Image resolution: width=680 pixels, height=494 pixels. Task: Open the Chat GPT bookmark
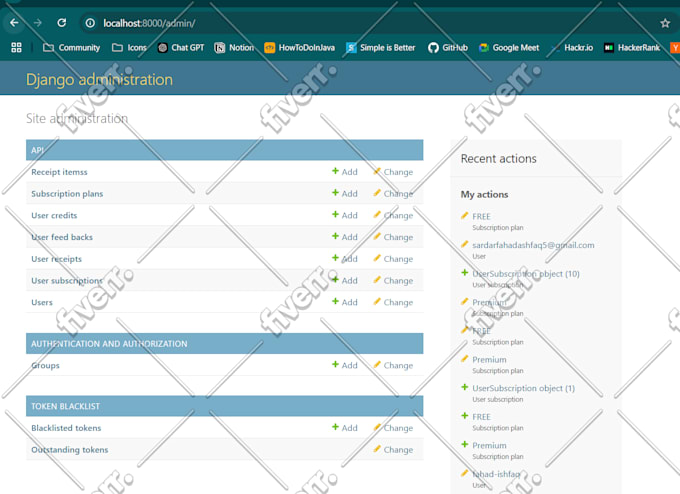(x=181, y=48)
